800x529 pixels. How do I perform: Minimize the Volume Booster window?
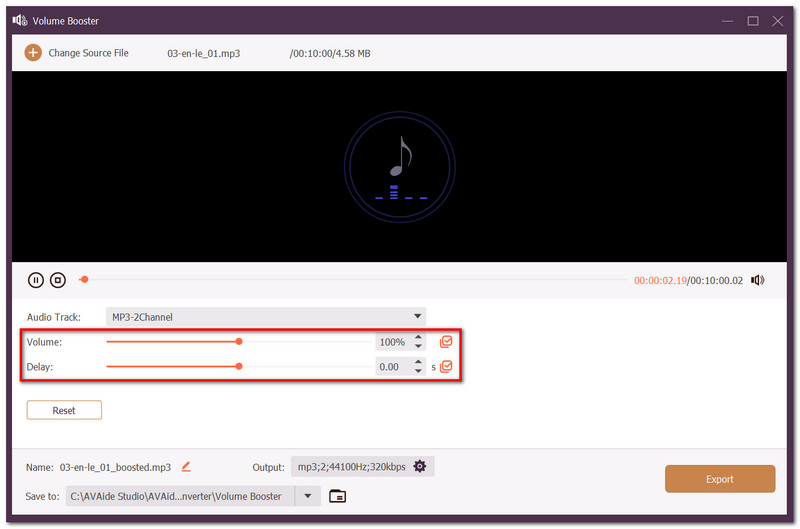727,21
